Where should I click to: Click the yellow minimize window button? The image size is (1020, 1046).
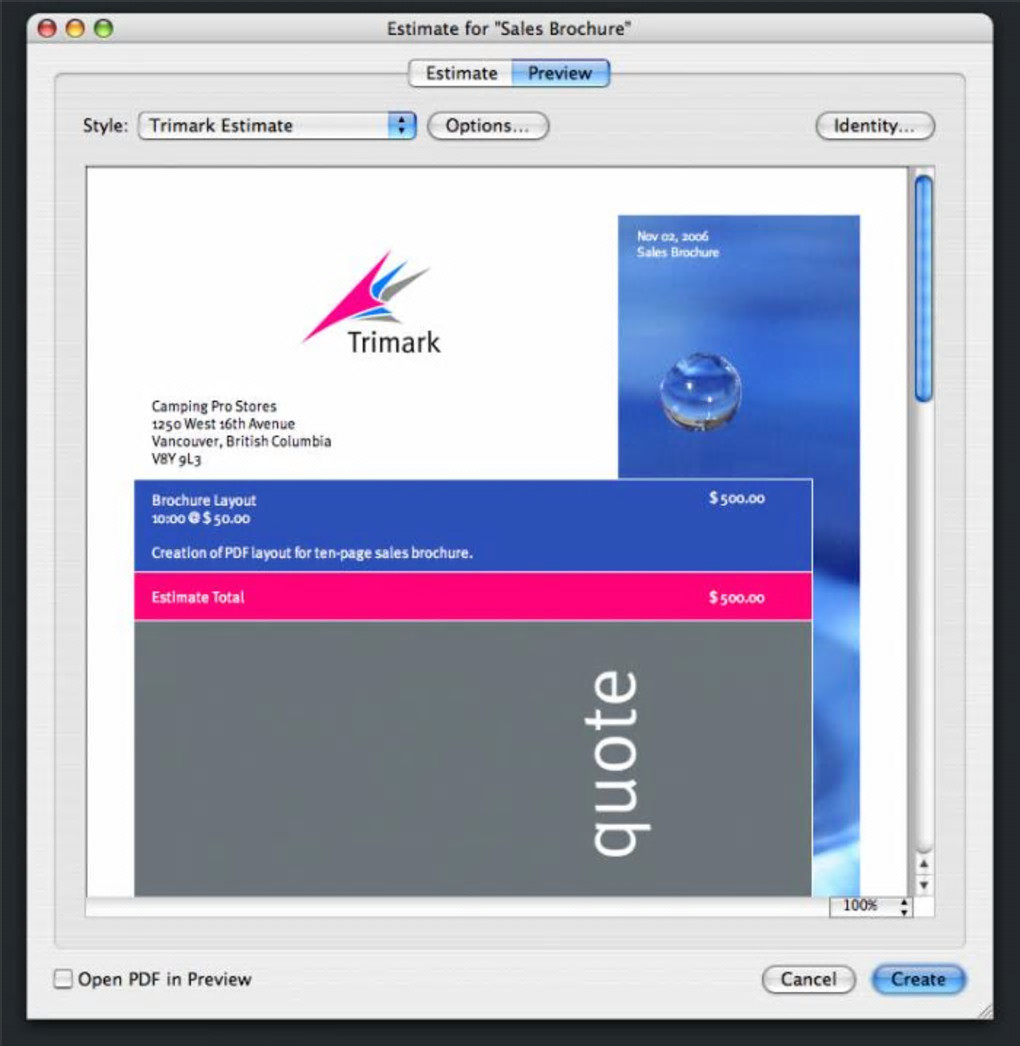point(75,29)
